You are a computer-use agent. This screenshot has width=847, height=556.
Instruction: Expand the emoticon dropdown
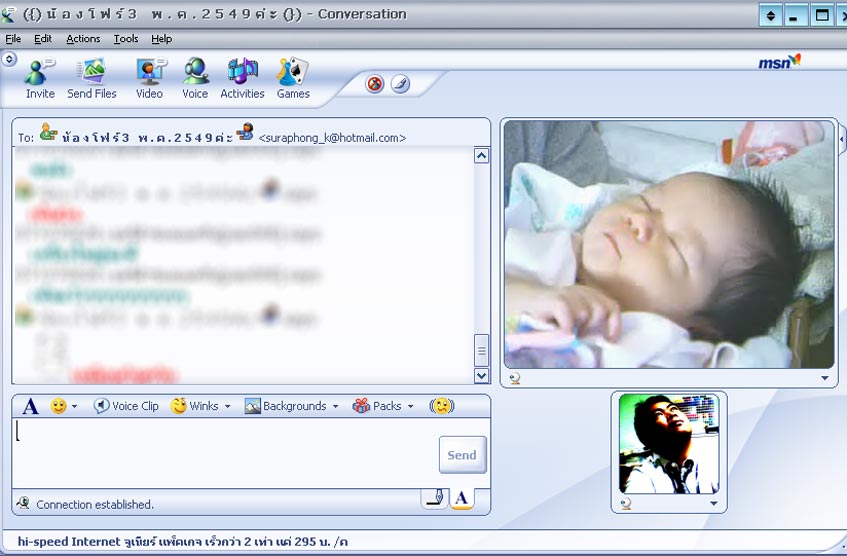[x=74, y=407]
